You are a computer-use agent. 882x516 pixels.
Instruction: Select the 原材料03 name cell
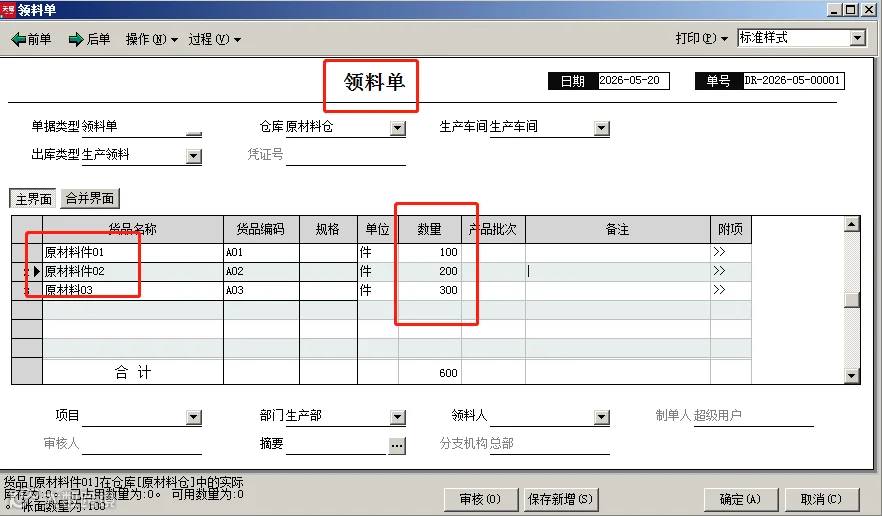[x=133, y=290]
